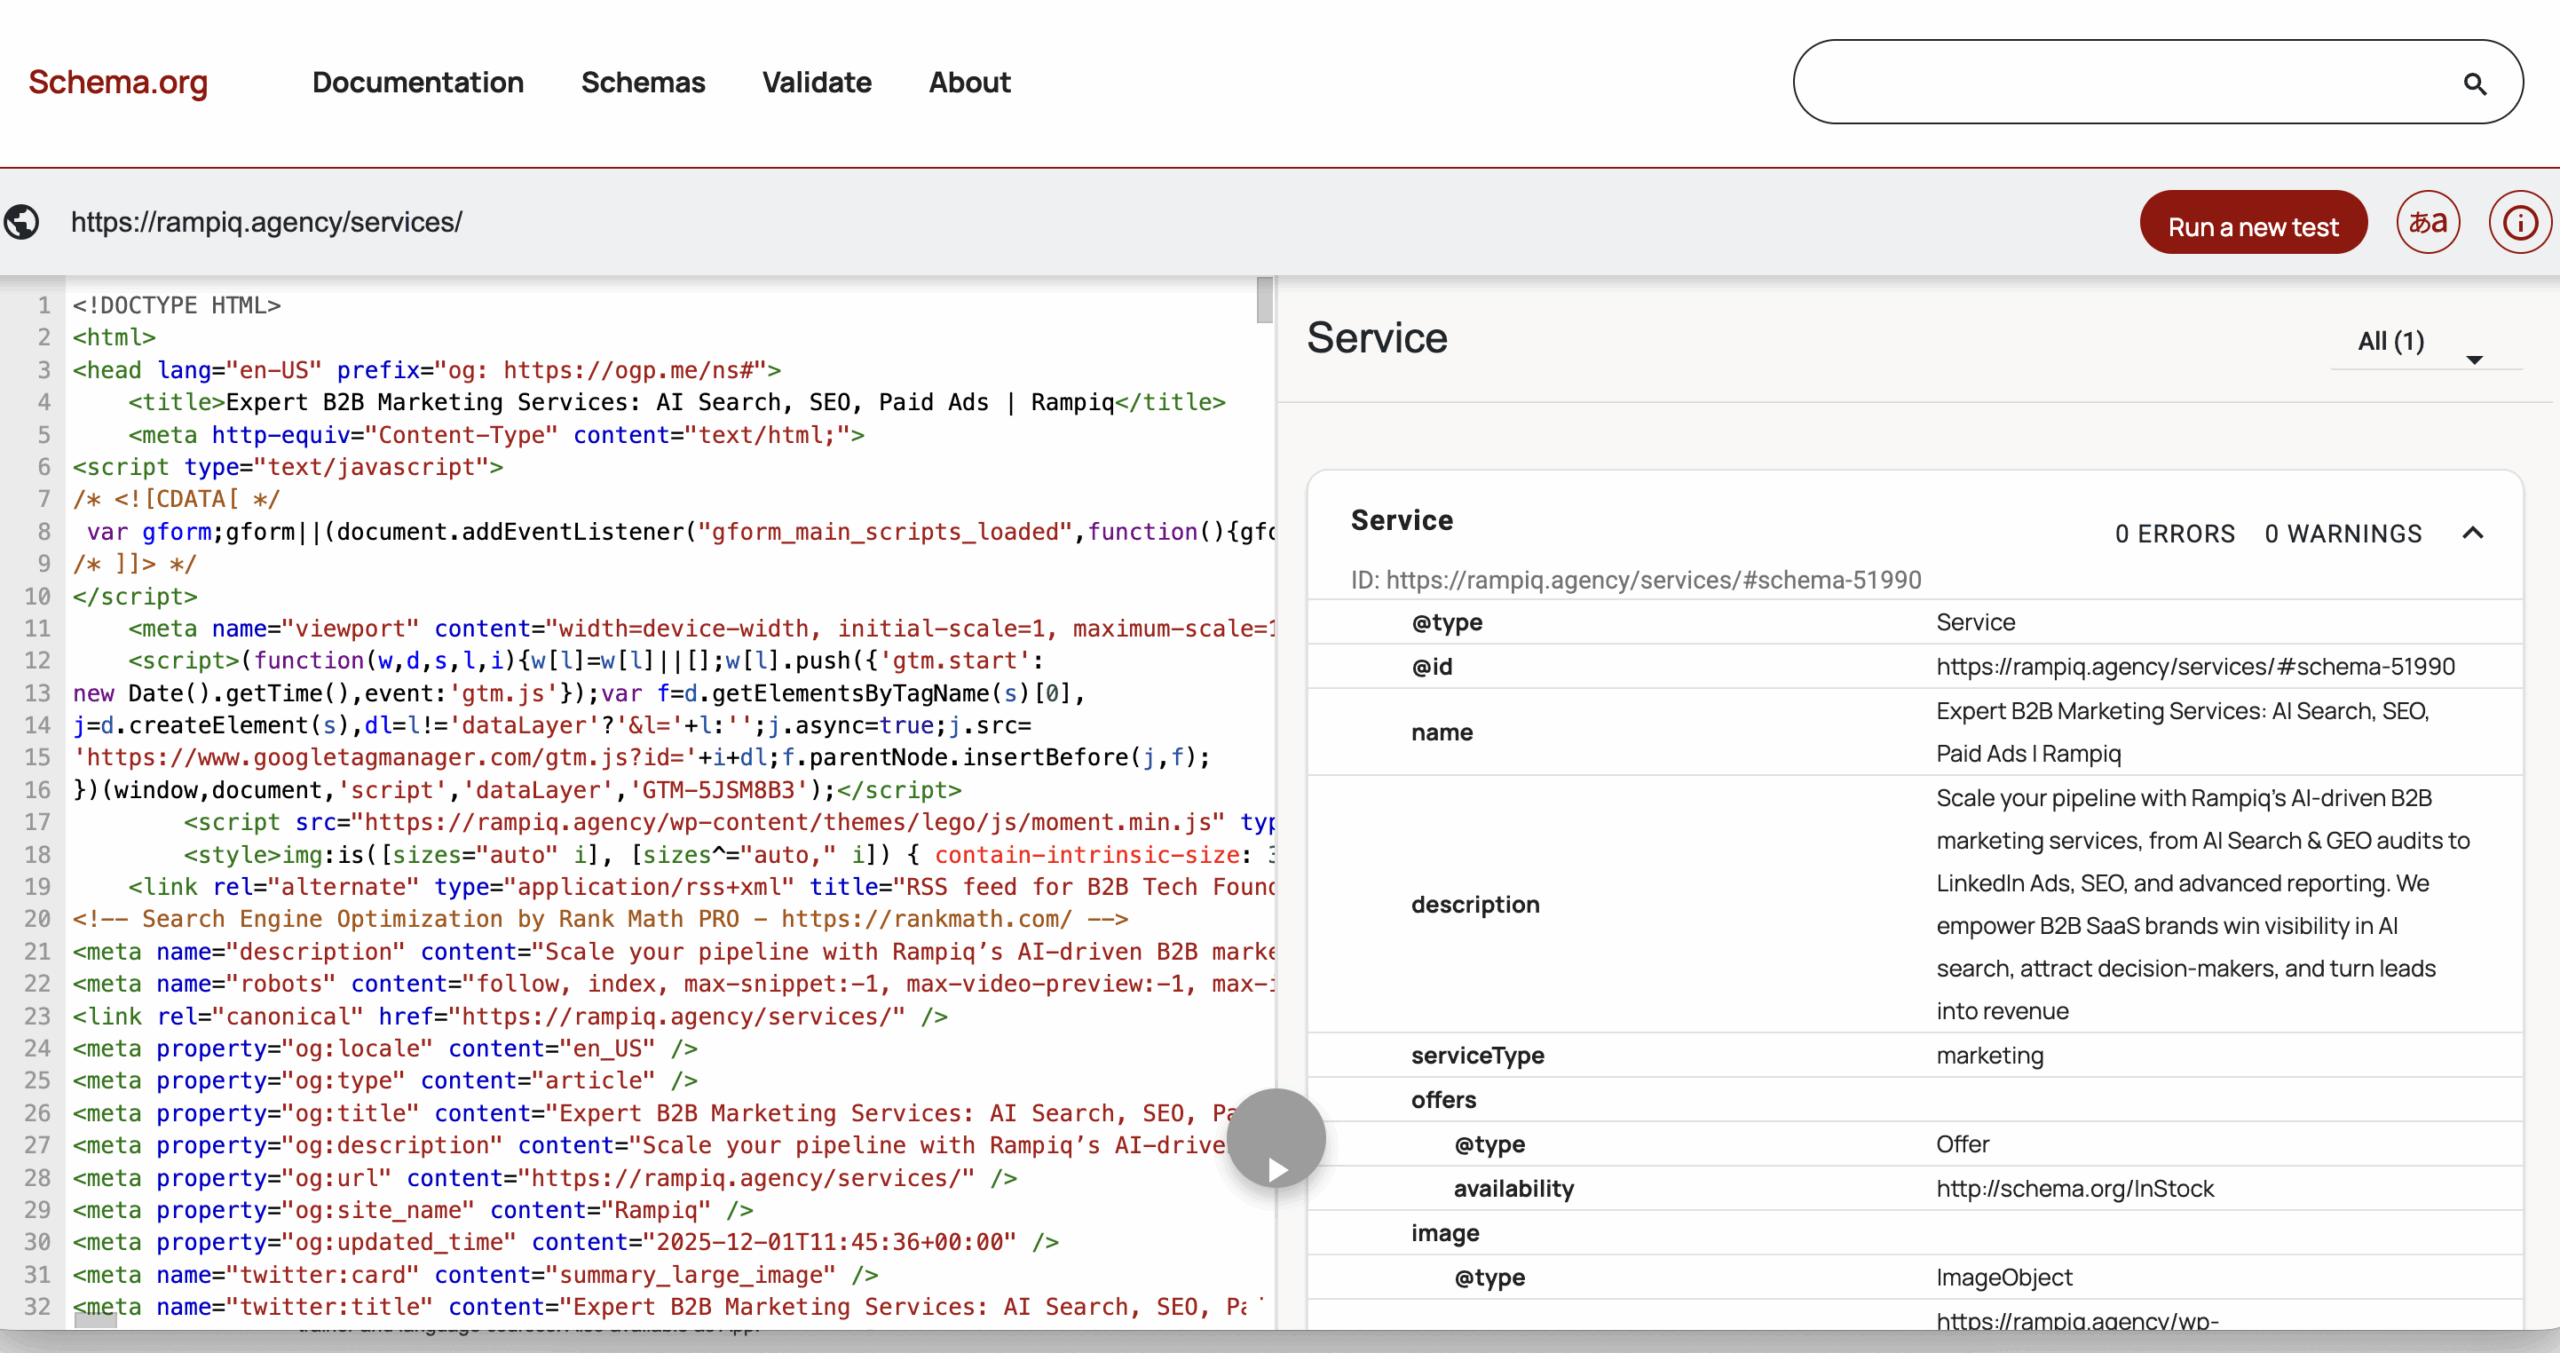
Task: Open the info (i) icon
Action: [2519, 222]
